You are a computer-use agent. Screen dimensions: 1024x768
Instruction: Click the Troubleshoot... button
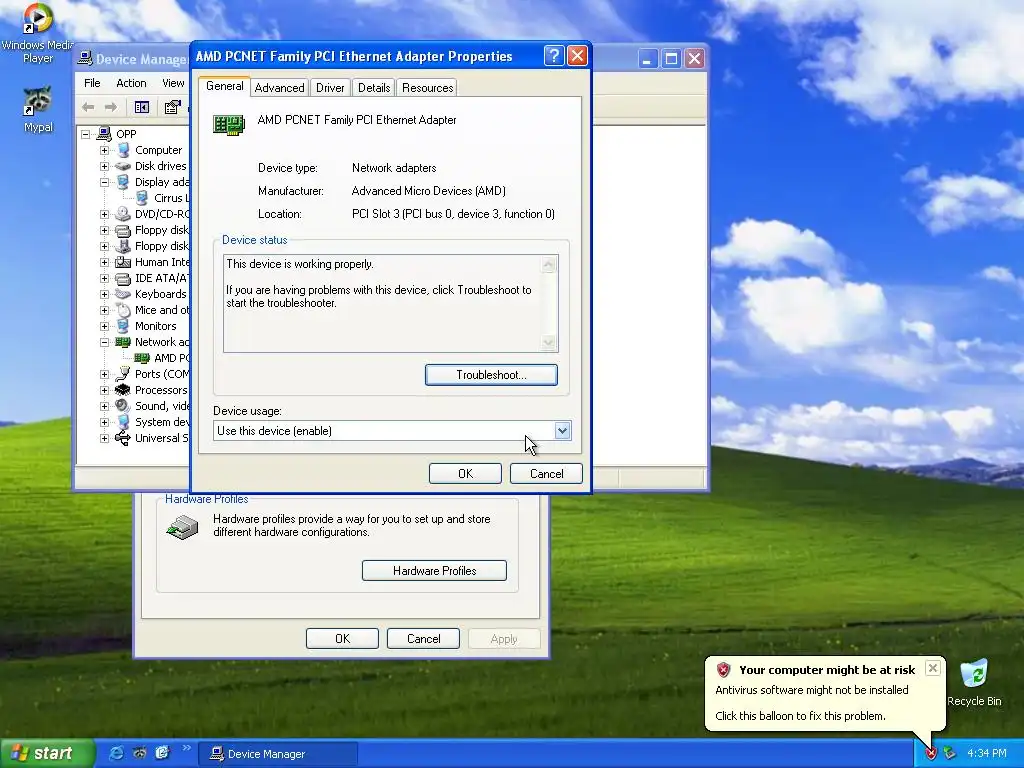491,375
